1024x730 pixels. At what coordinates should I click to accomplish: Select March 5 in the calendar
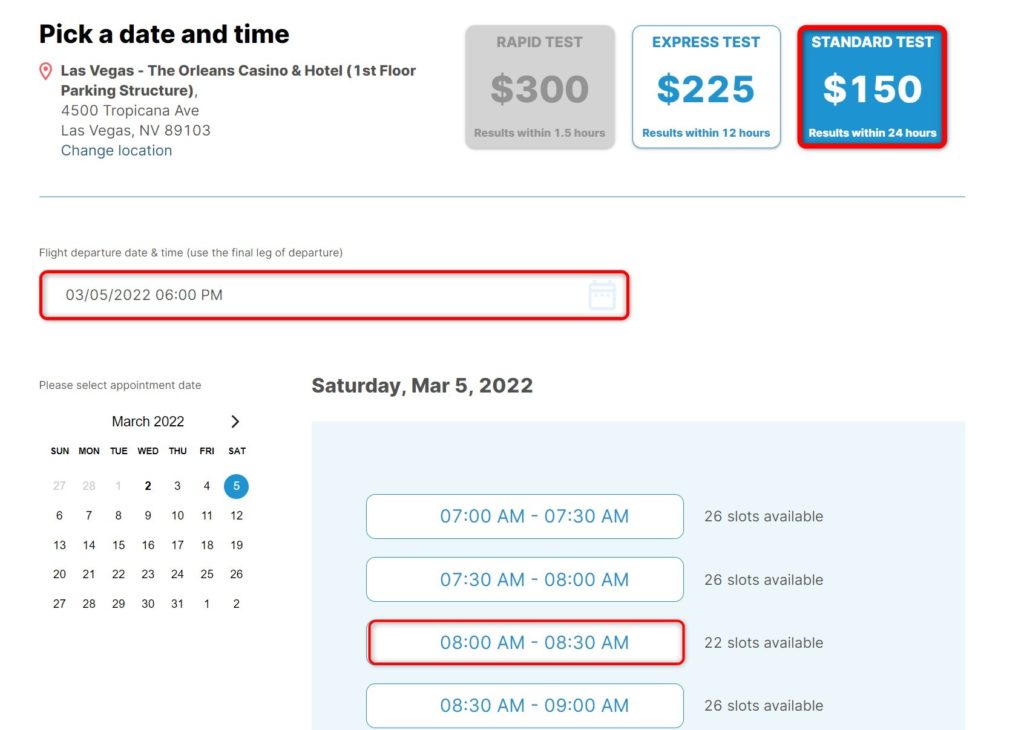[x=236, y=487]
